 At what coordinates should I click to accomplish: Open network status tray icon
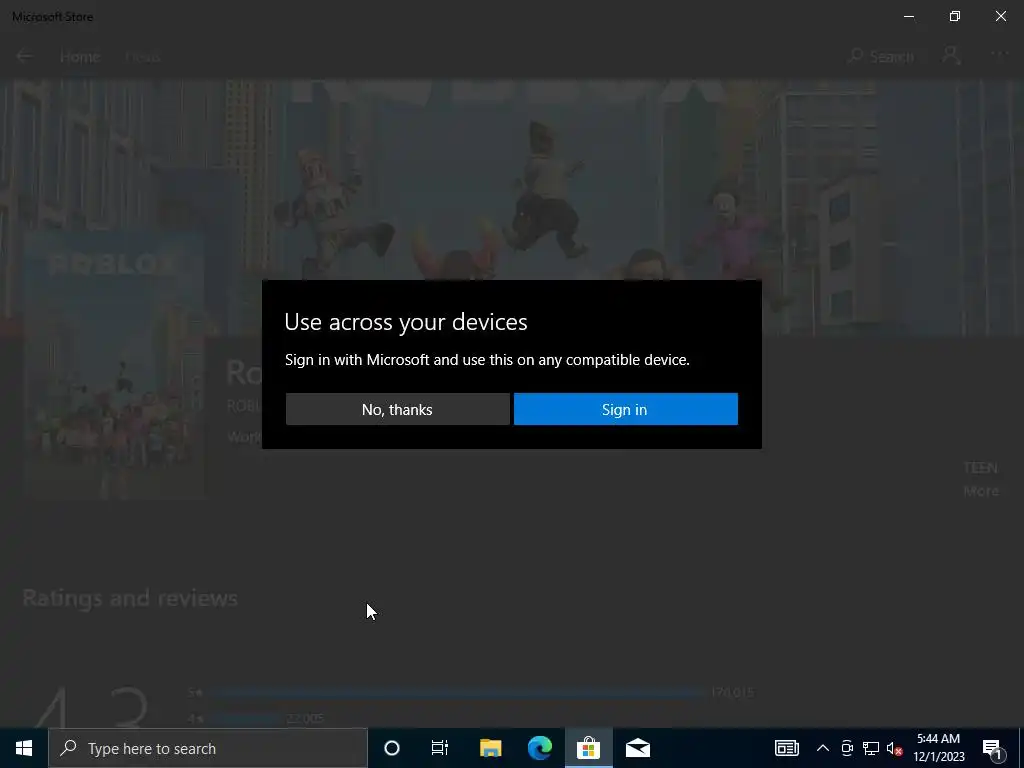pos(871,748)
